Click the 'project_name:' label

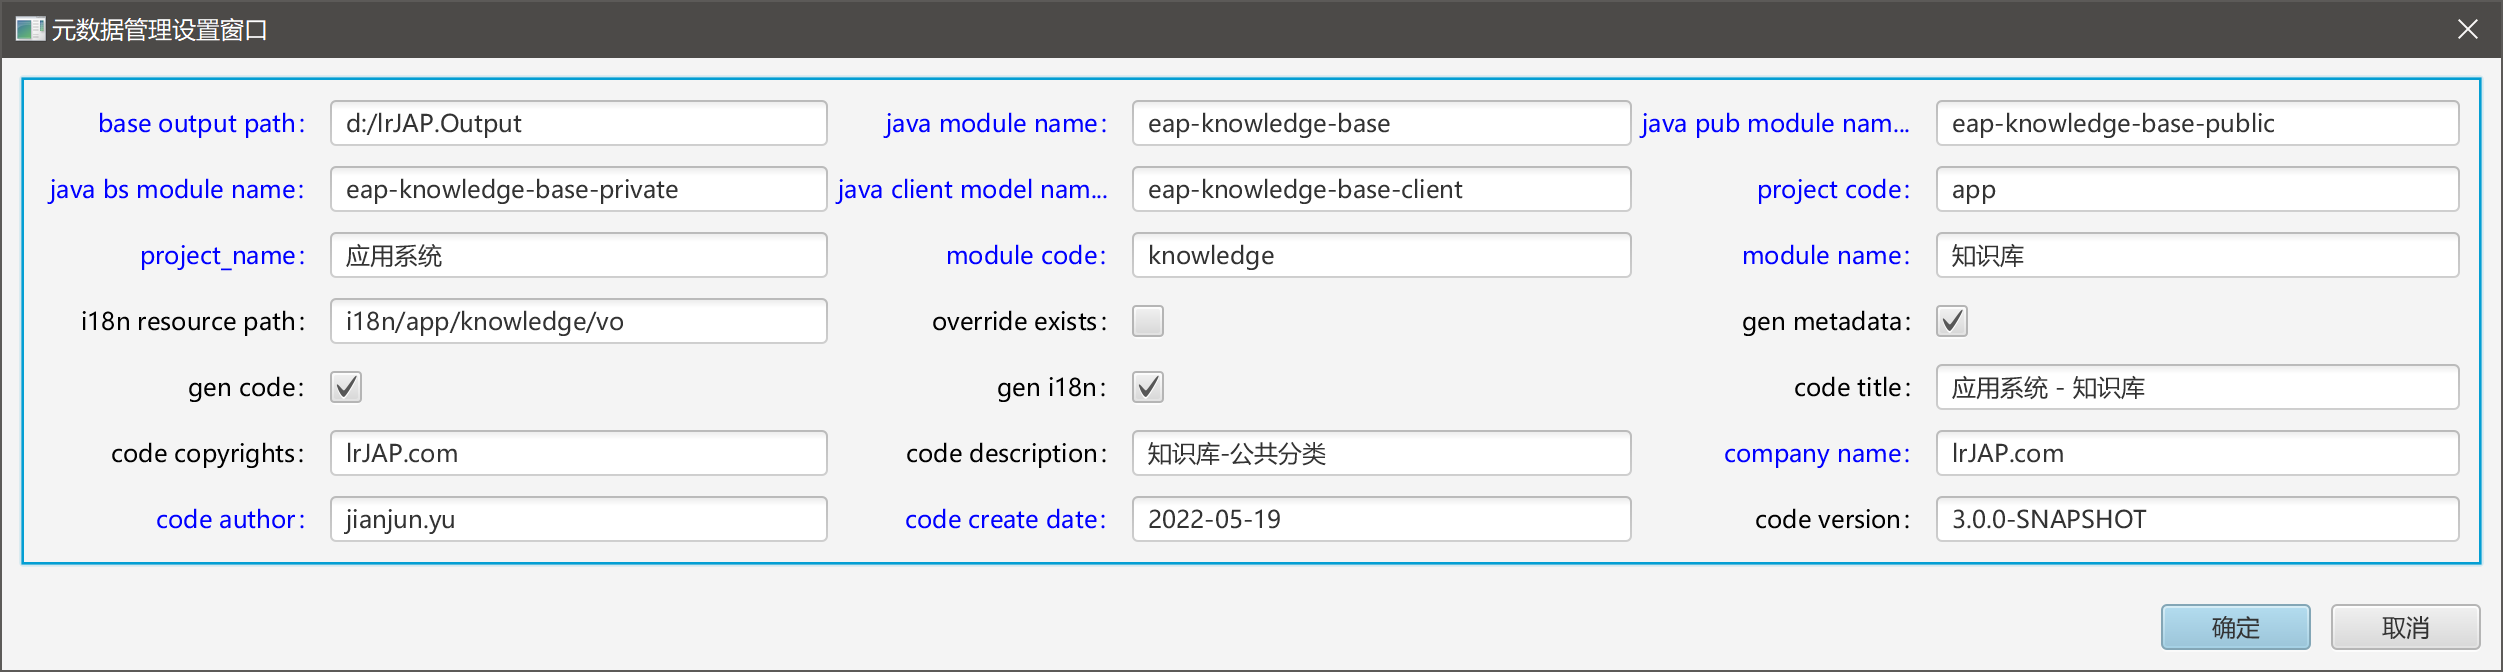[x=223, y=256]
